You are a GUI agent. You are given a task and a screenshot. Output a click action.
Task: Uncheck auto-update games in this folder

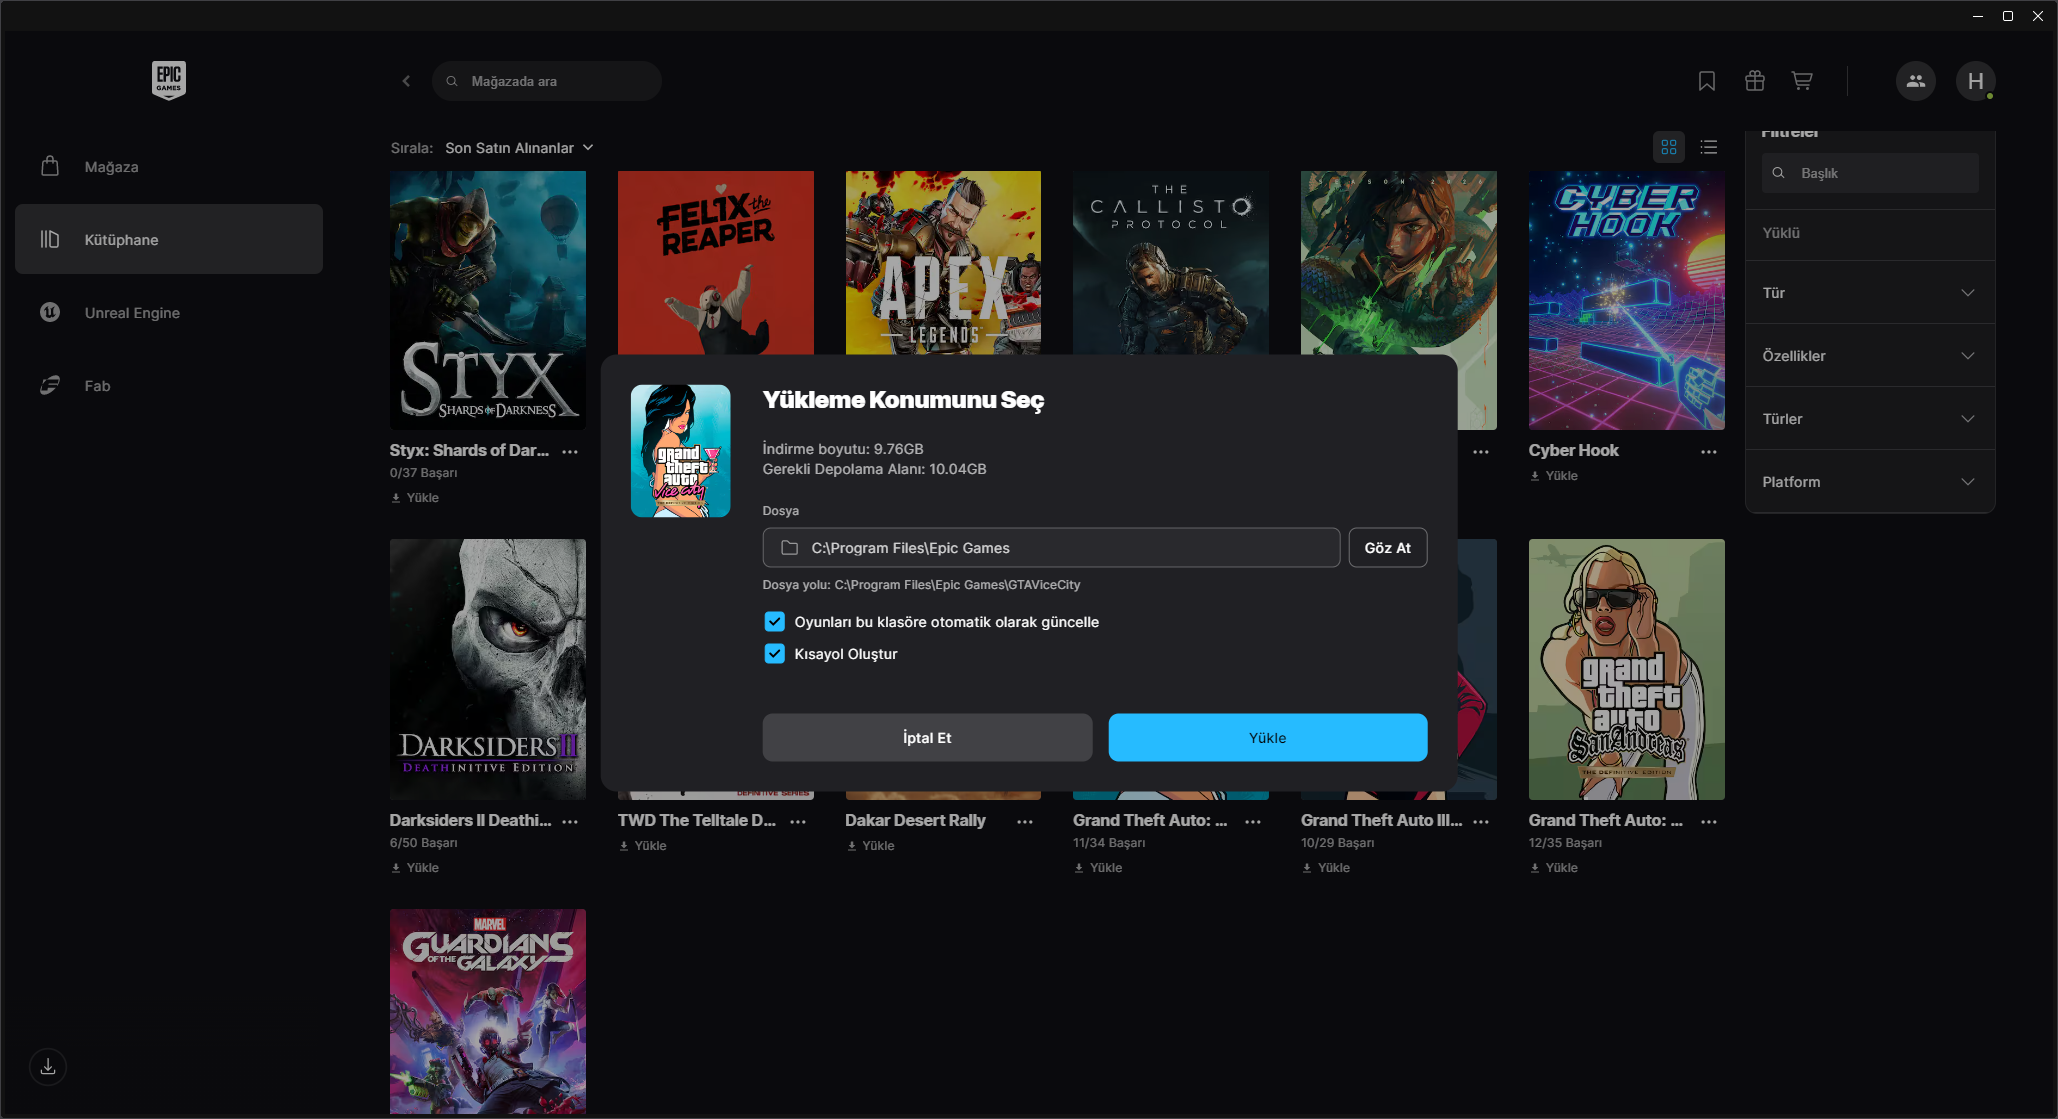pos(775,622)
